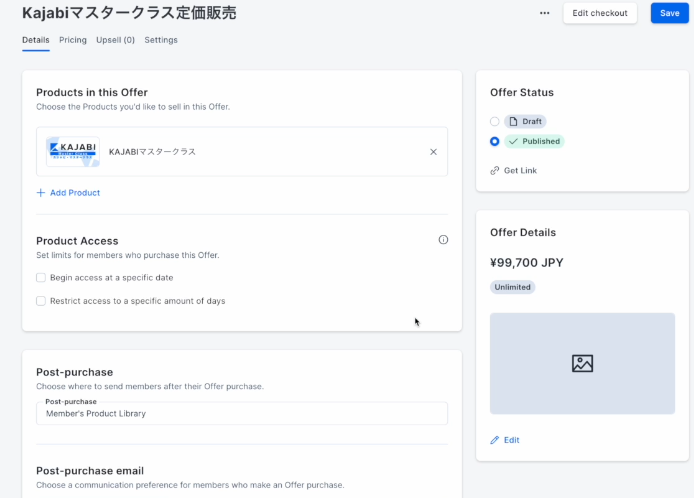The height and width of the screenshot is (498, 694).
Task: Select the Draft status radio button
Action: pos(495,121)
